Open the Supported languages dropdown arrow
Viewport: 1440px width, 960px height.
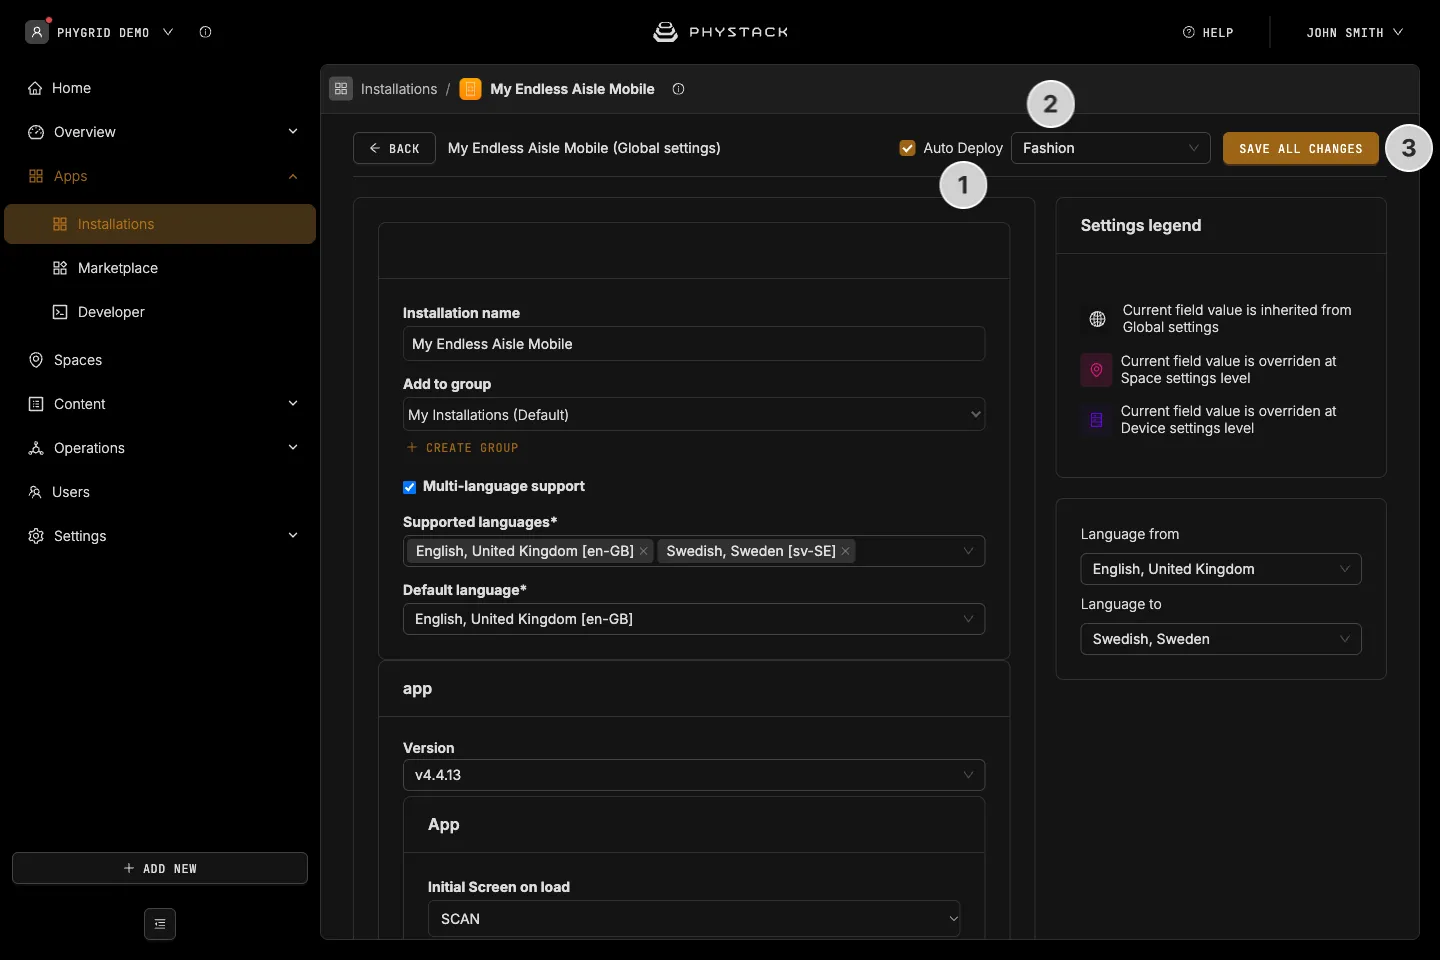click(x=968, y=551)
